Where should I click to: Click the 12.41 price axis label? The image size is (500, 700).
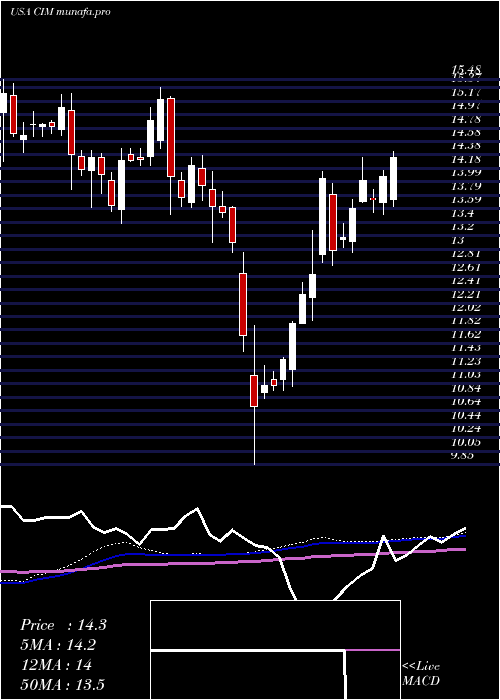click(466, 281)
